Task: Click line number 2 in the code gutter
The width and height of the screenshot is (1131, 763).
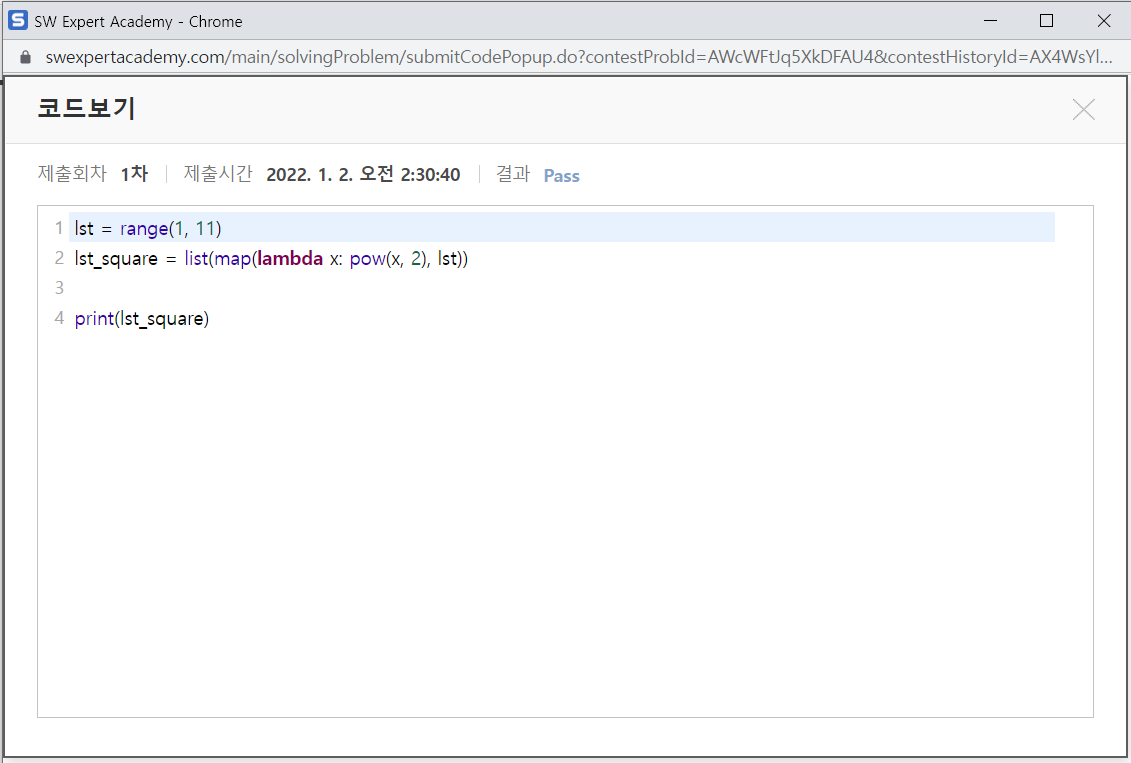Action: pos(59,258)
